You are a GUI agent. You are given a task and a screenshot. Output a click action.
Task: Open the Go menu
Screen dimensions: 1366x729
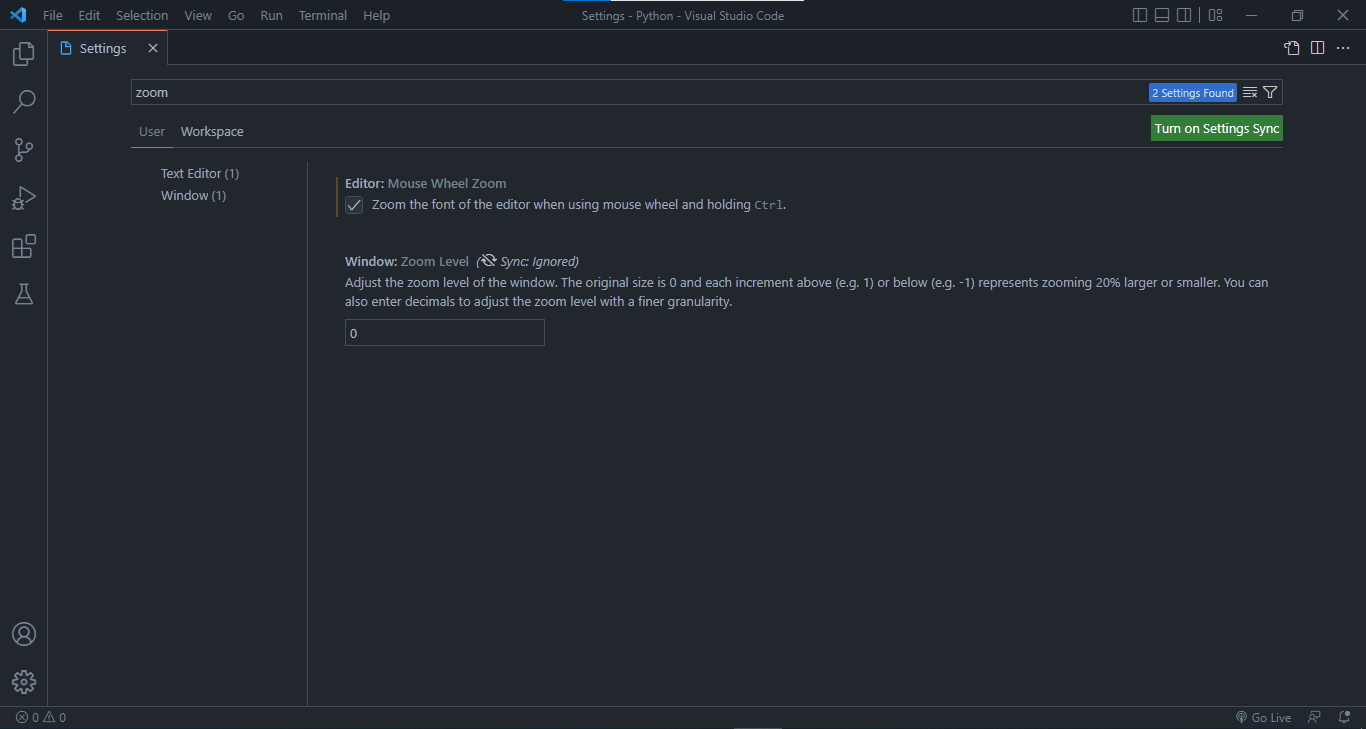coord(236,15)
